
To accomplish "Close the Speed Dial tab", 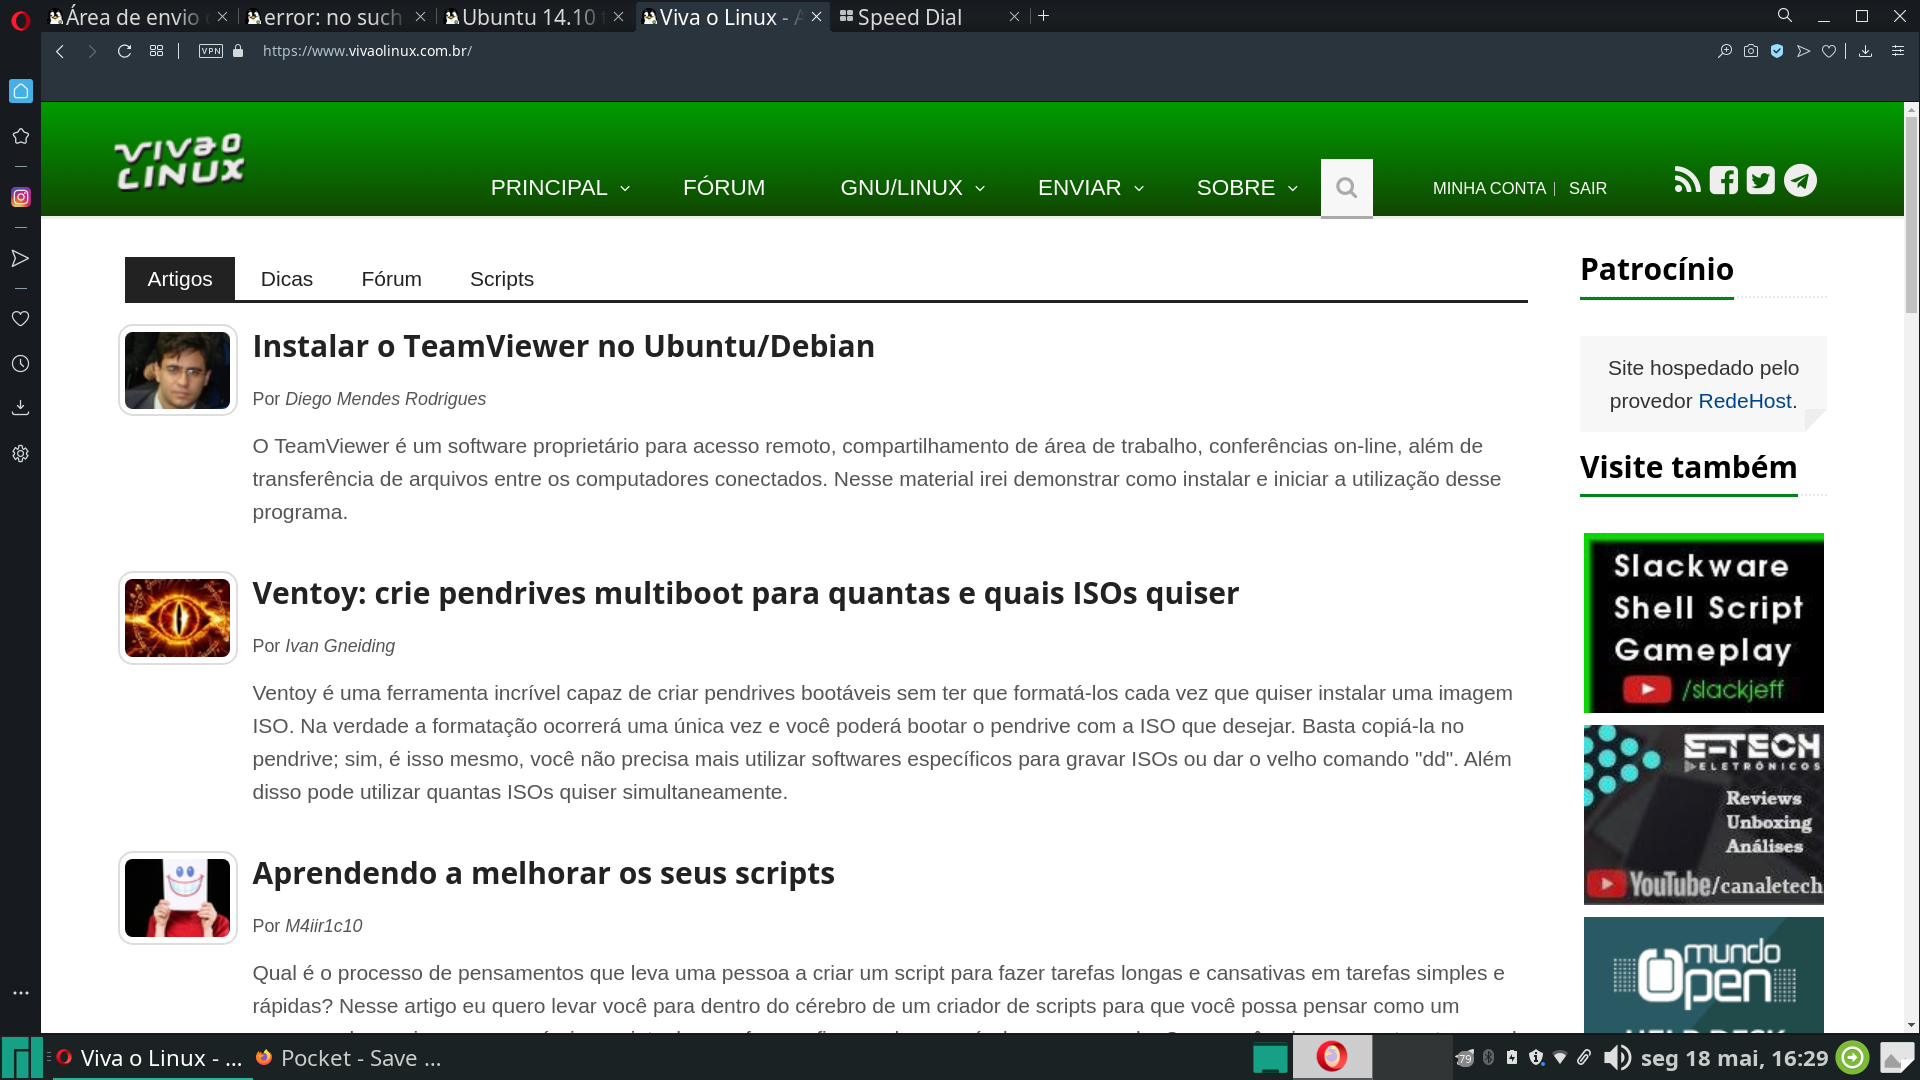I will pyautogui.click(x=1014, y=17).
